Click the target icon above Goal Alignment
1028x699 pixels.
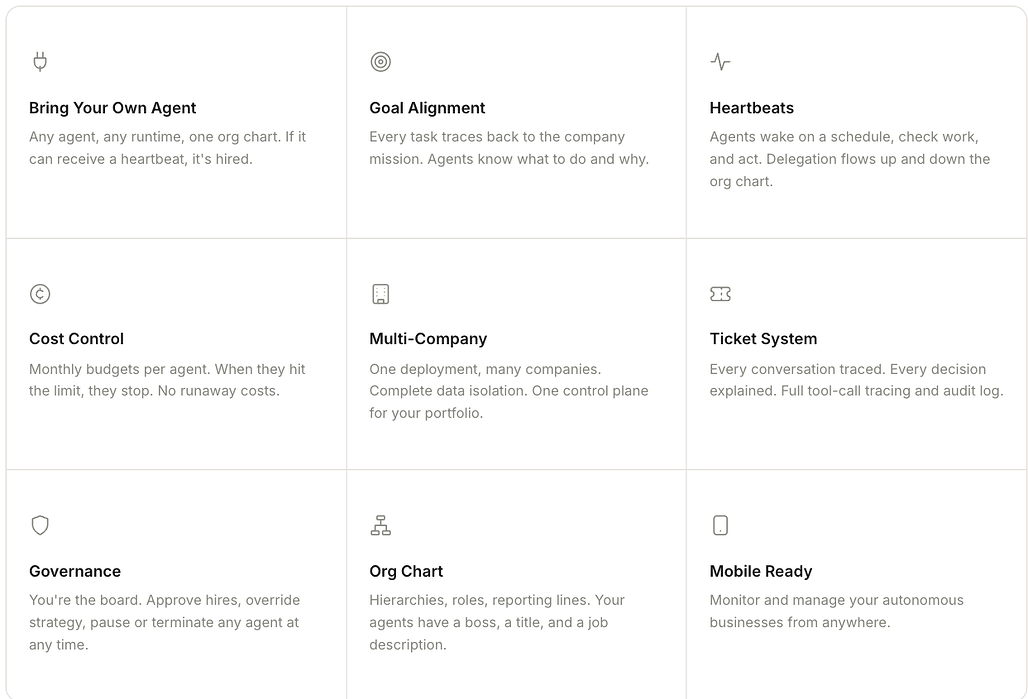[380, 62]
